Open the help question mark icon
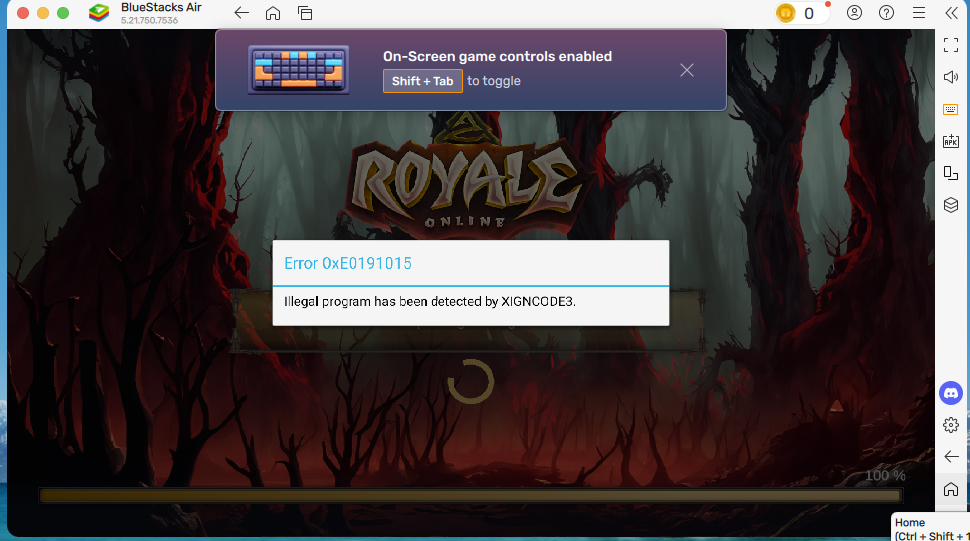The width and height of the screenshot is (970, 541). click(886, 13)
